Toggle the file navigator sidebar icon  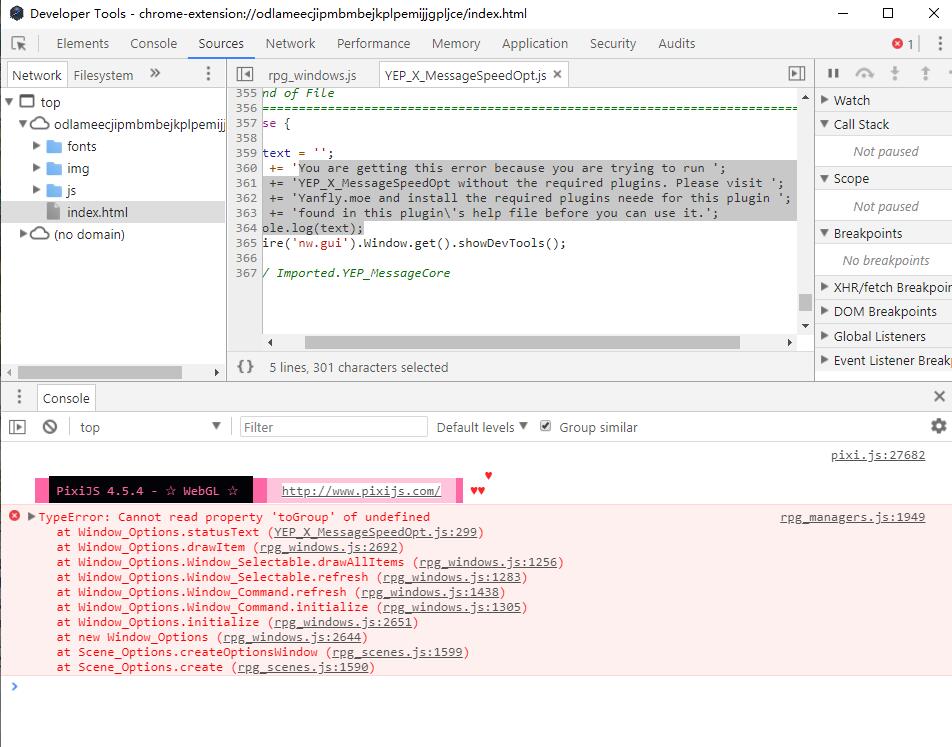245,74
